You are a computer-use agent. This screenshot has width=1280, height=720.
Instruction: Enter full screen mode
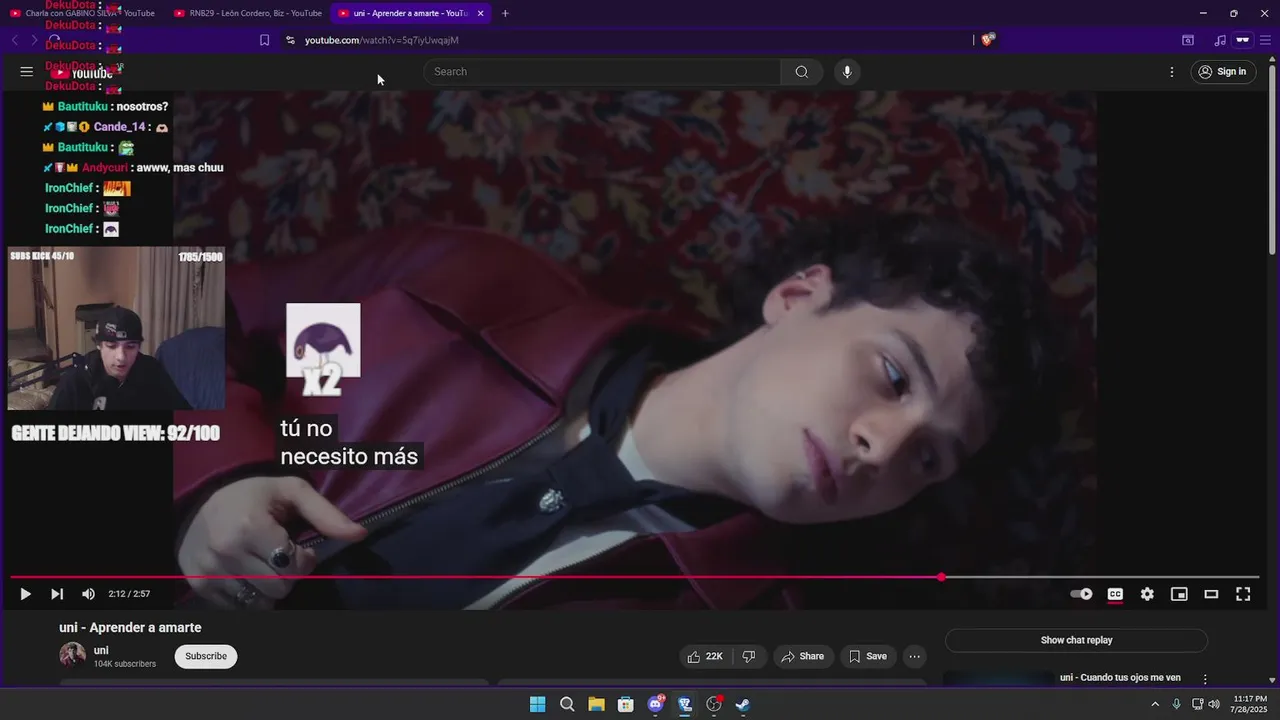(x=1243, y=594)
